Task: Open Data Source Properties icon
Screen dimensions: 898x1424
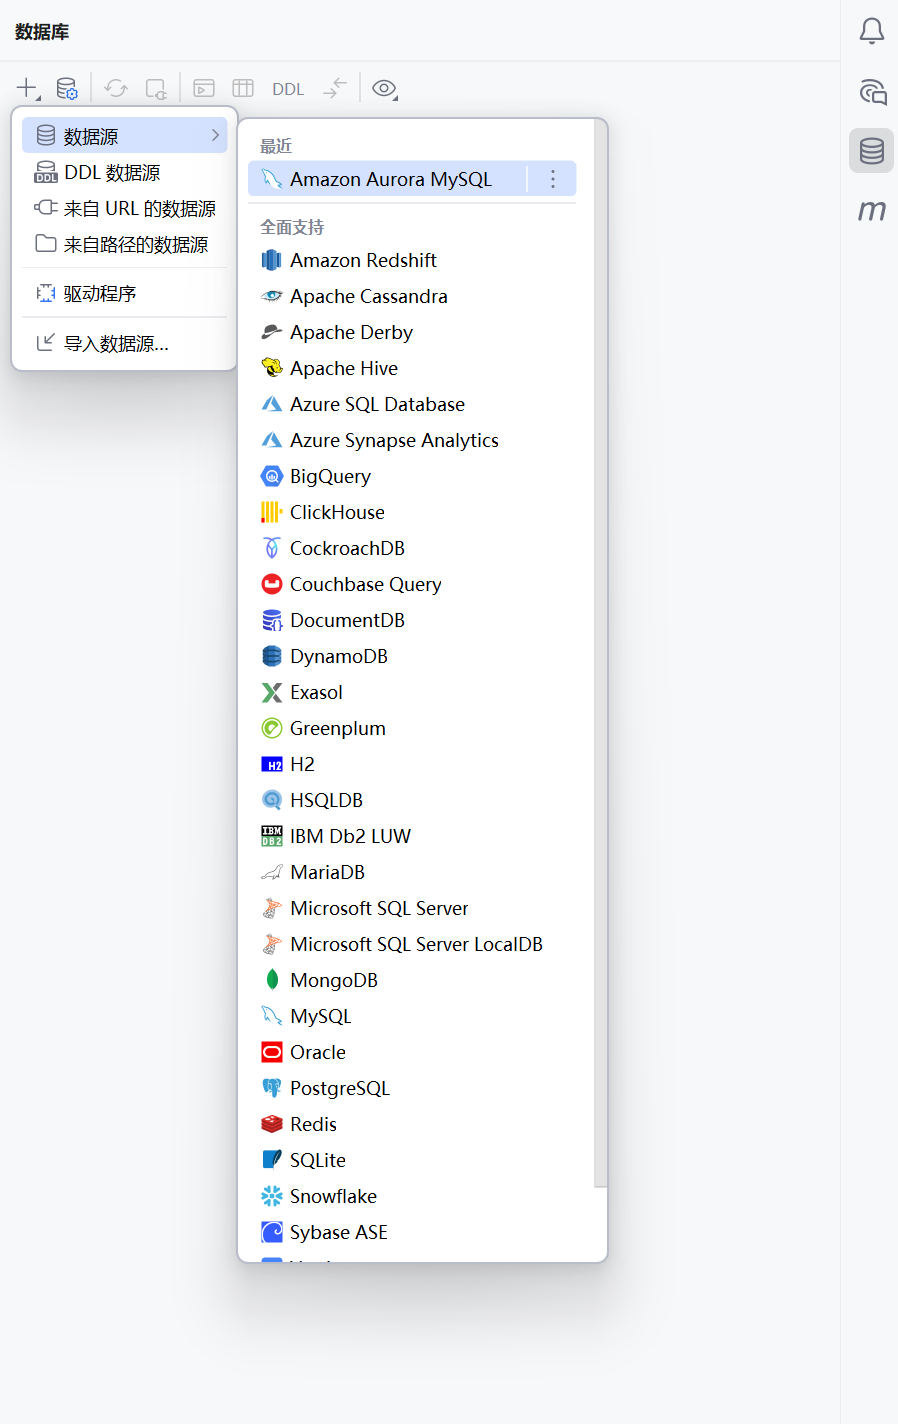Action: [x=67, y=88]
